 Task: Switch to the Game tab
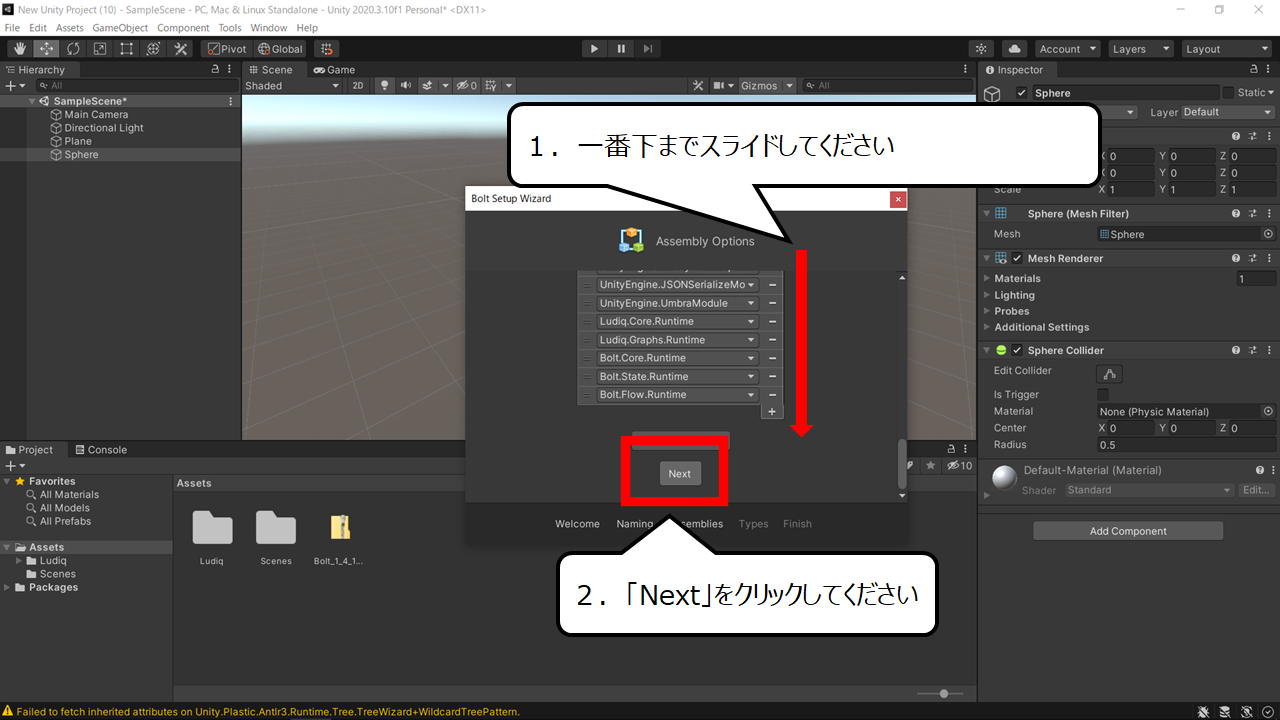[x=334, y=70]
